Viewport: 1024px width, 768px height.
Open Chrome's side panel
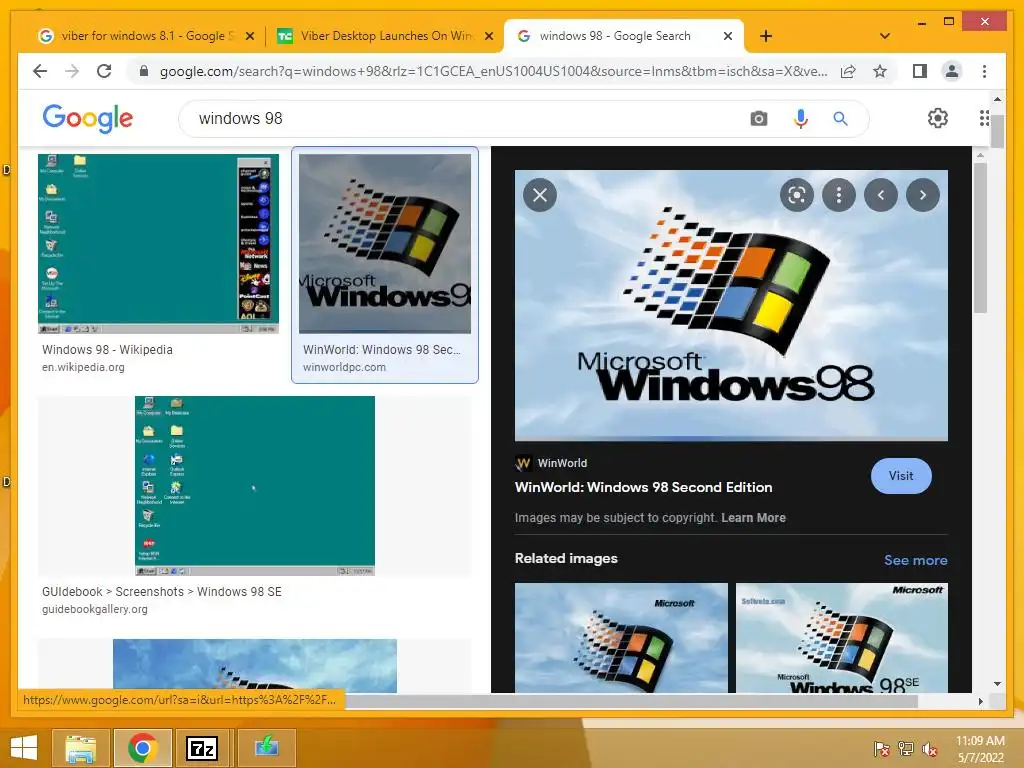(x=920, y=71)
